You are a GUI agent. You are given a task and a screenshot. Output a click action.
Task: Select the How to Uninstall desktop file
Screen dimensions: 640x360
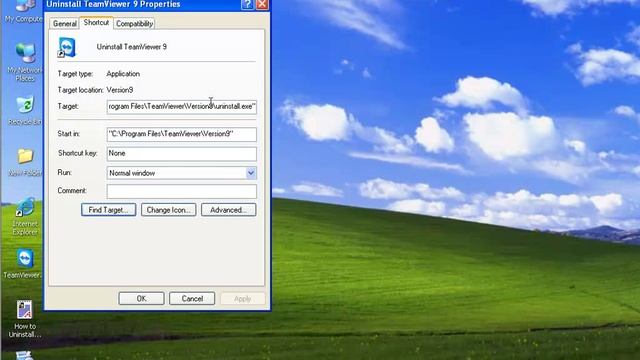click(x=24, y=319)
